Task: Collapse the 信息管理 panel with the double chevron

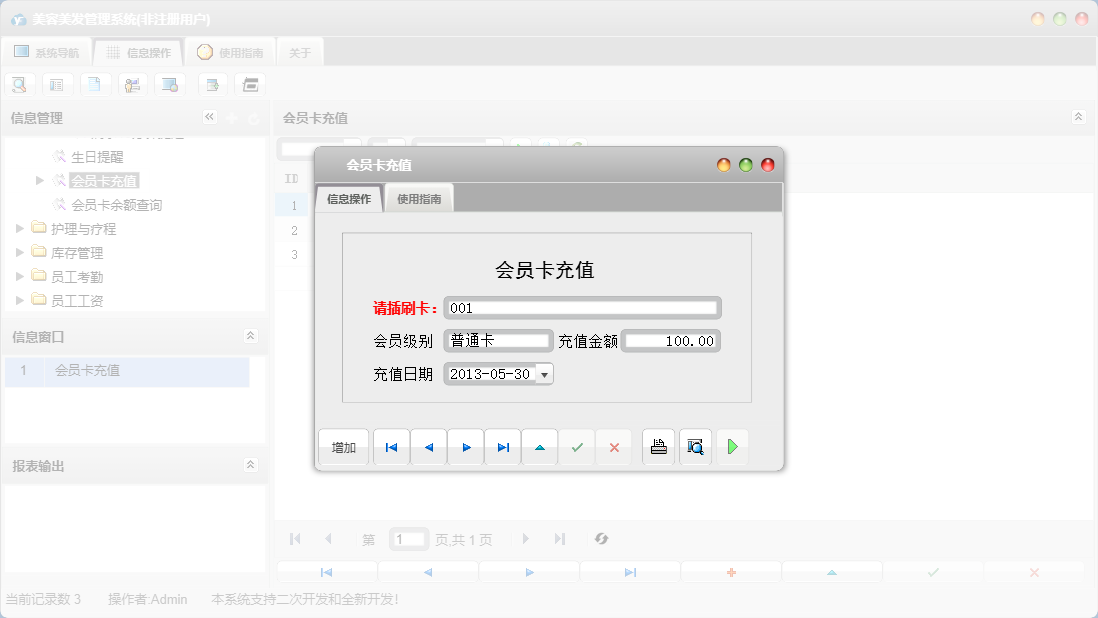Action: tap(210, 117)
